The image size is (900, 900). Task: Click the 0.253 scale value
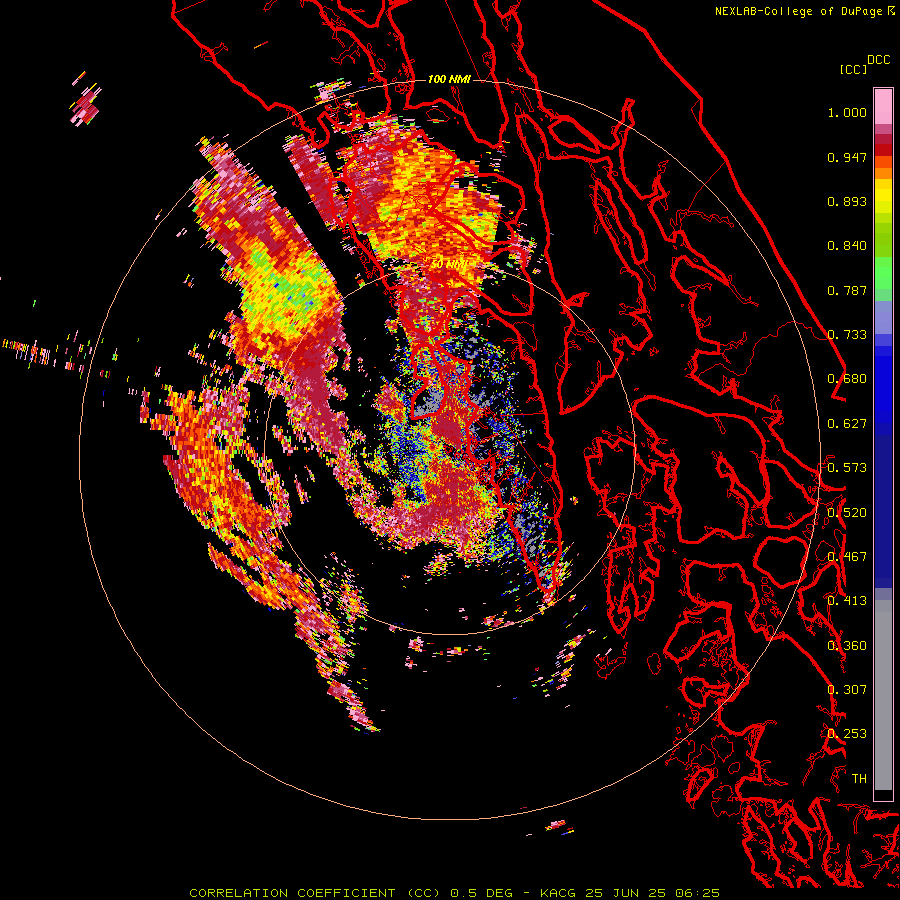point(847,734)
